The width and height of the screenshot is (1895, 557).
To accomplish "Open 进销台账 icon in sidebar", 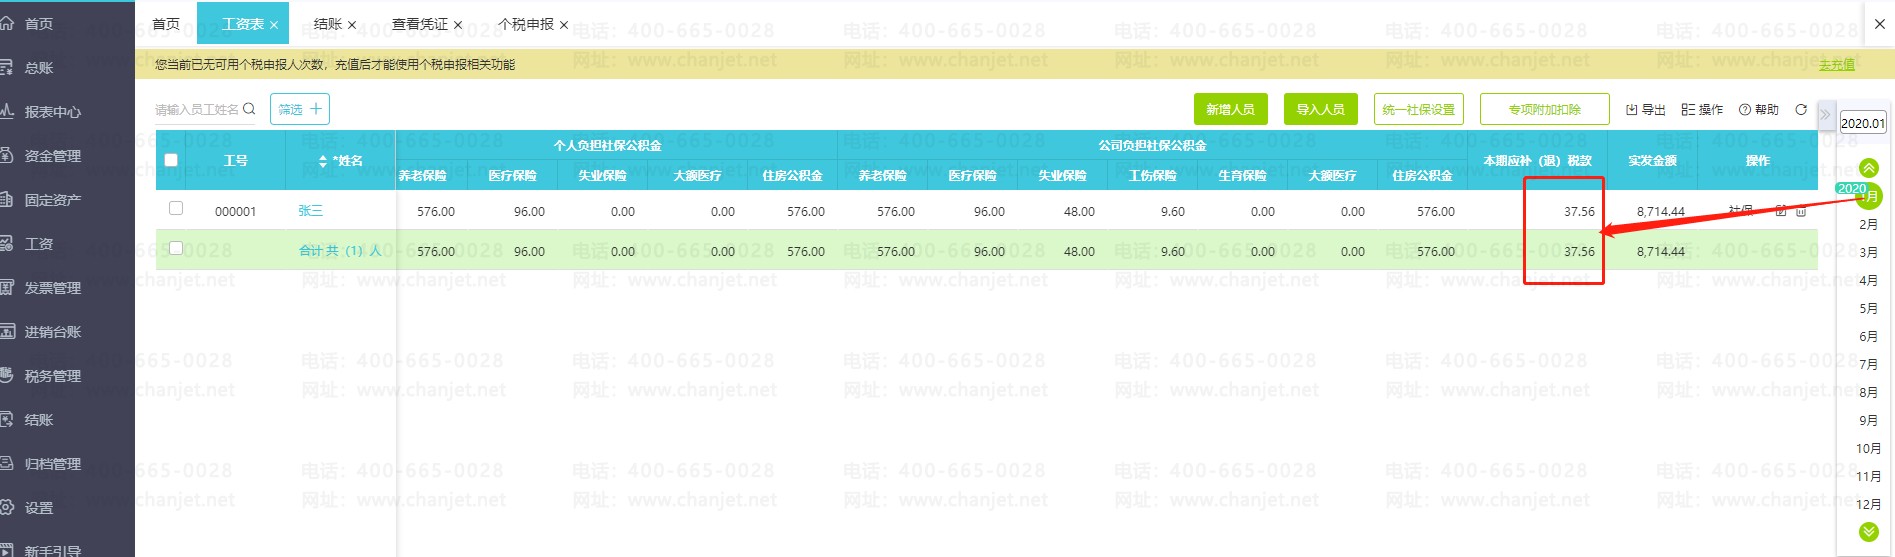I will click(7, 331).
